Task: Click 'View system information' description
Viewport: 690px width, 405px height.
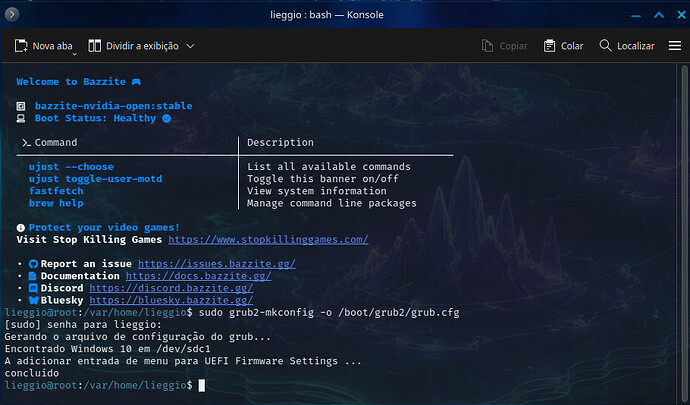Action: point(316,191)
